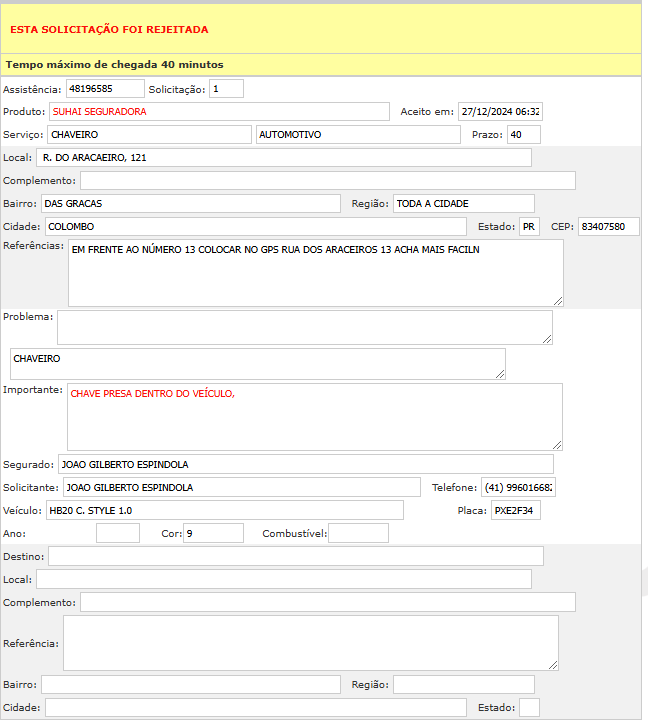This screenshot has height=727, width=648.
Task: Select the Solicitação number field
Action: (x=226, y=88)
